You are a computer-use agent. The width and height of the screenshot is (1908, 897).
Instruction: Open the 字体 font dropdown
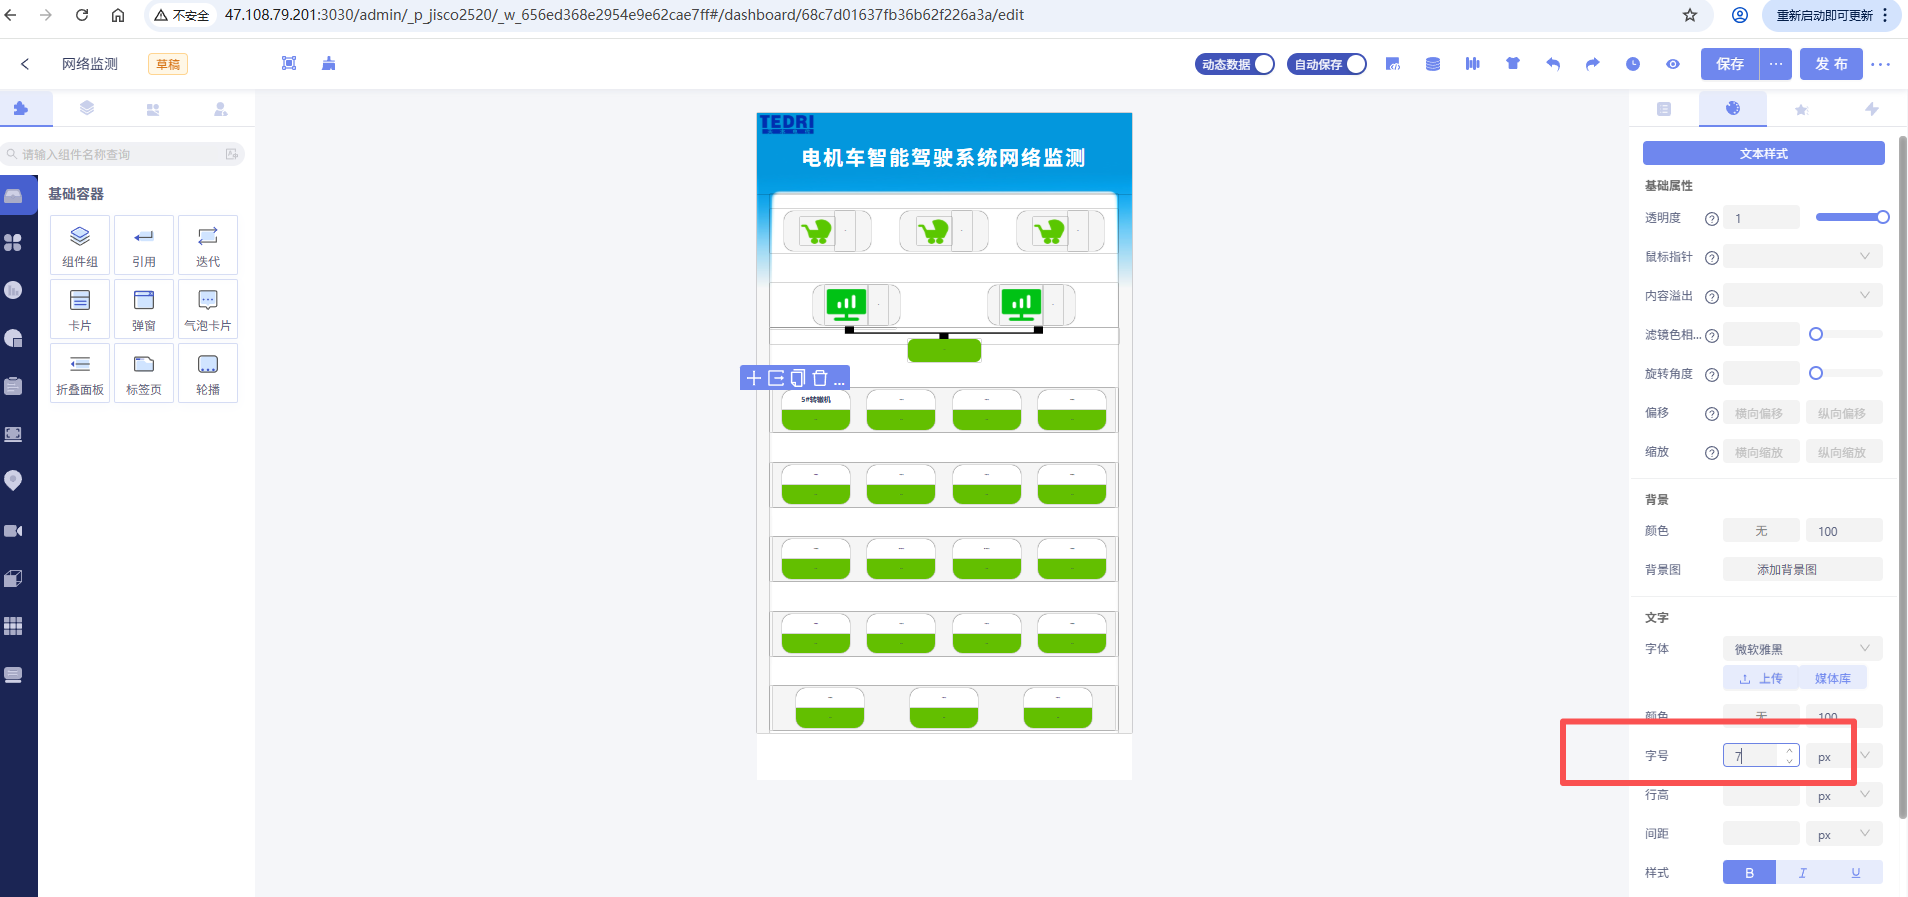point(1802,649)
